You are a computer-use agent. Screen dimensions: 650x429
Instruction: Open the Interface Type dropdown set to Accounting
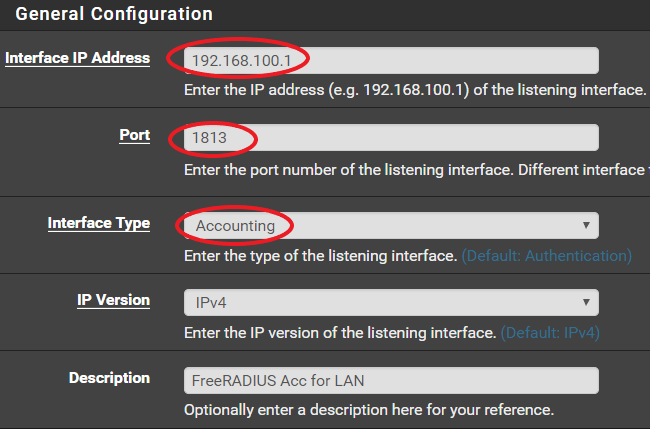(x=390, y=225)
